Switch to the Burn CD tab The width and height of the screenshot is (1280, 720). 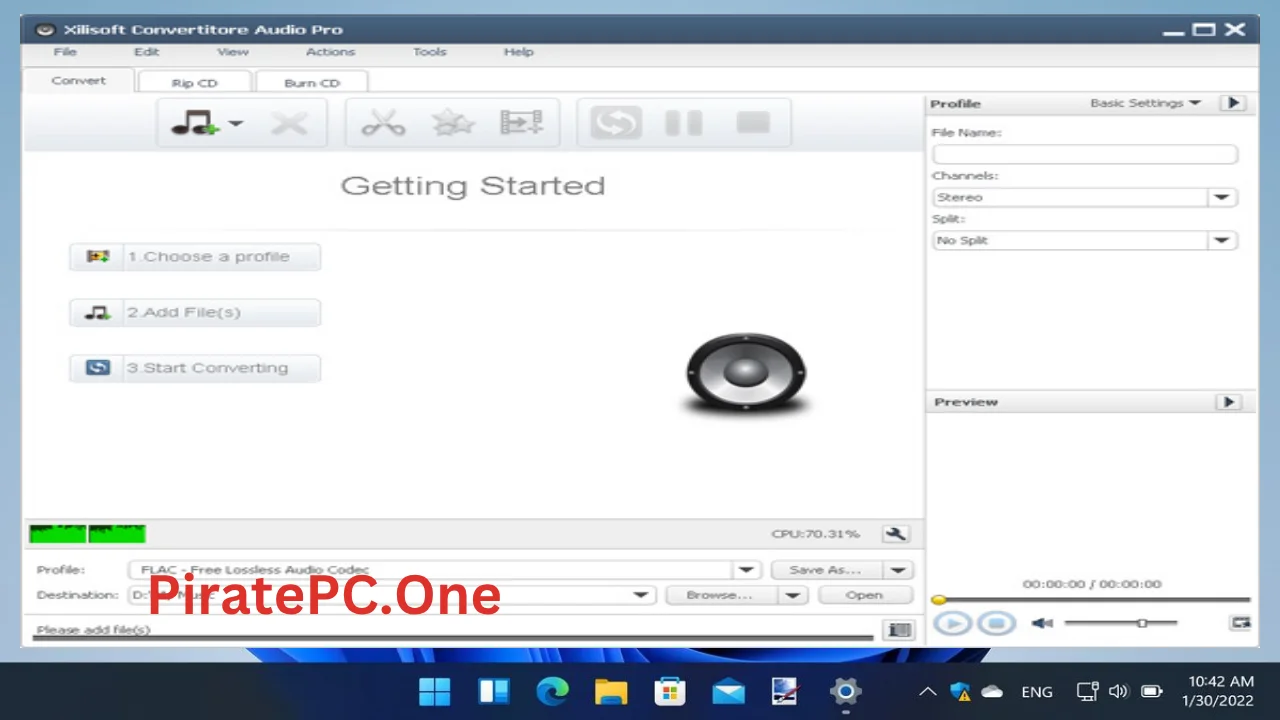click(312, 83)
